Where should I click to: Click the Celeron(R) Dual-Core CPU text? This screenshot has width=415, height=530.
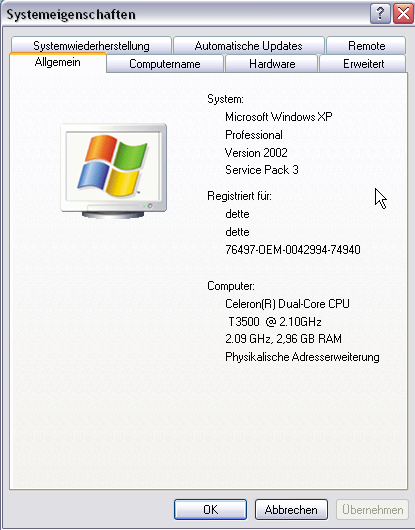coord(287,304)
